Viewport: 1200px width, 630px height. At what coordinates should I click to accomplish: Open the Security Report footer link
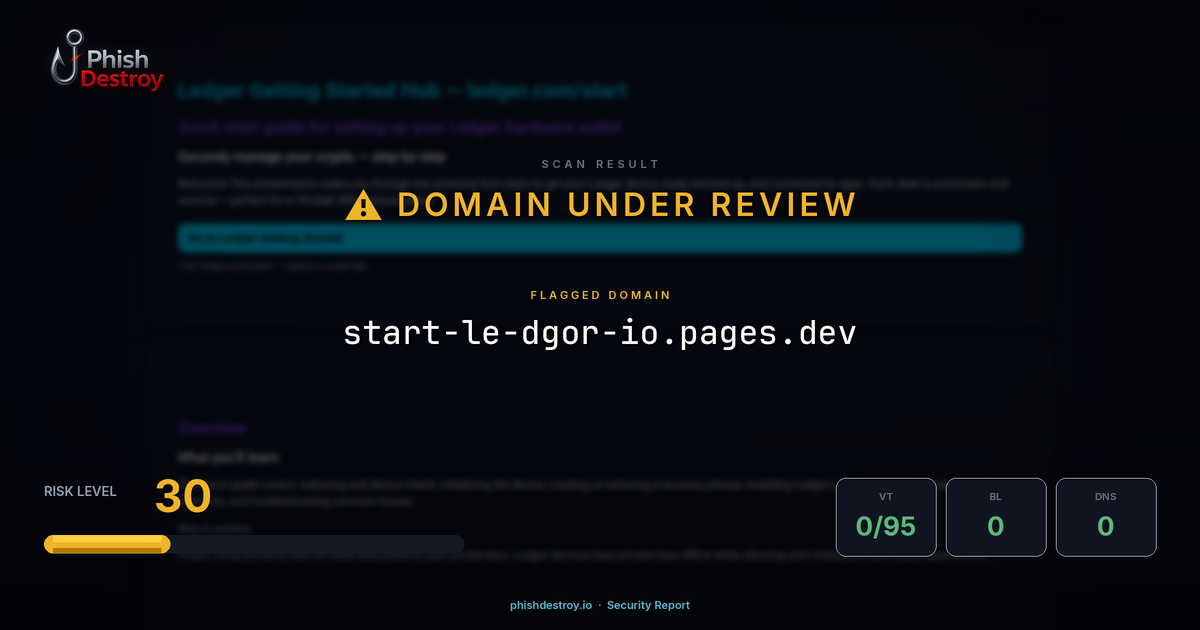[649, 605]
